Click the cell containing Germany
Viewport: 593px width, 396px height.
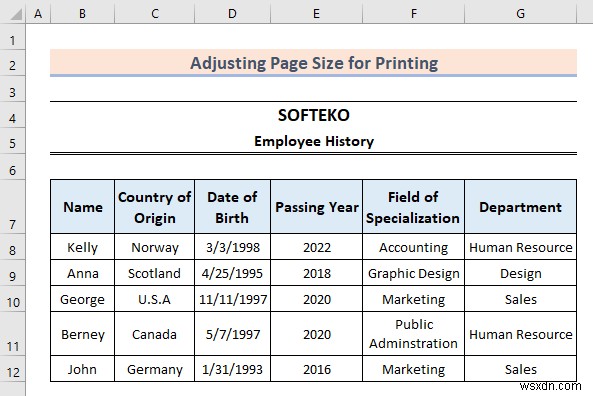154,369
